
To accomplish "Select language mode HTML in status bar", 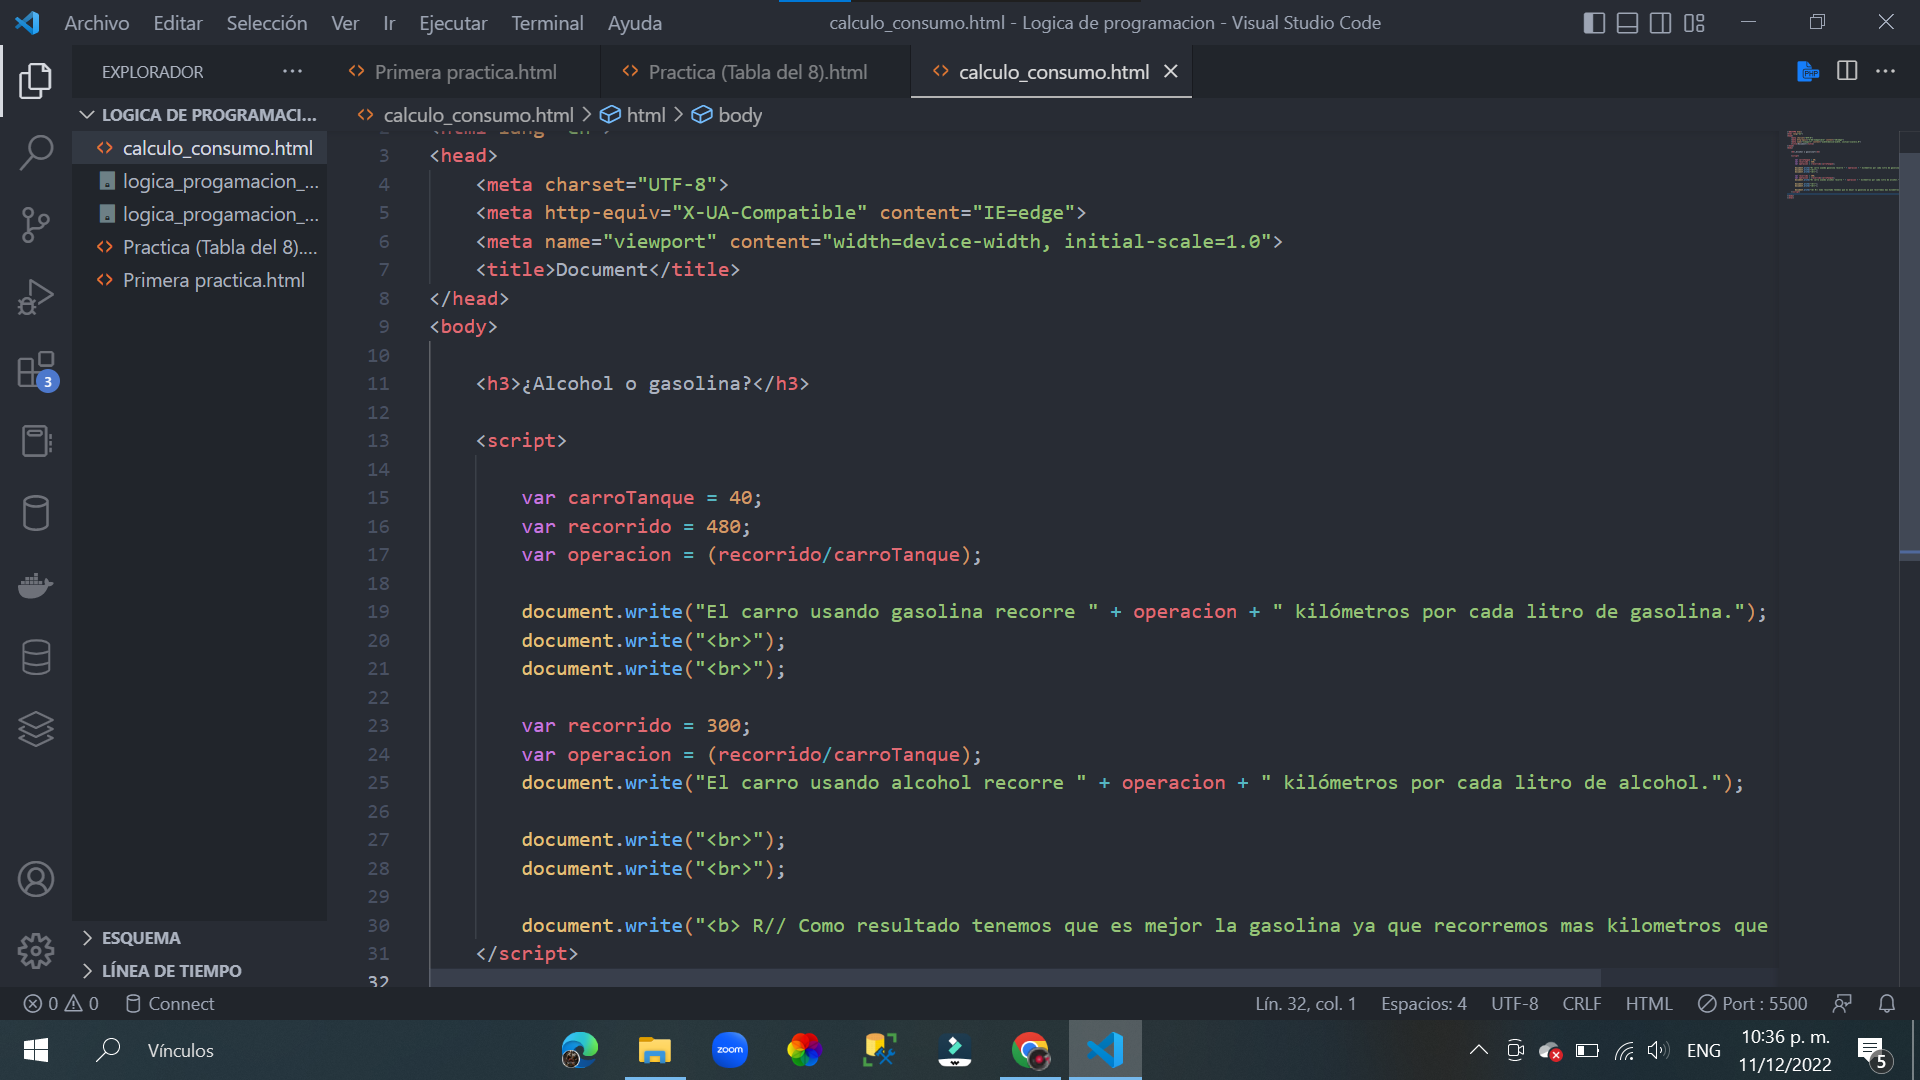I will pos(1648,1003).
